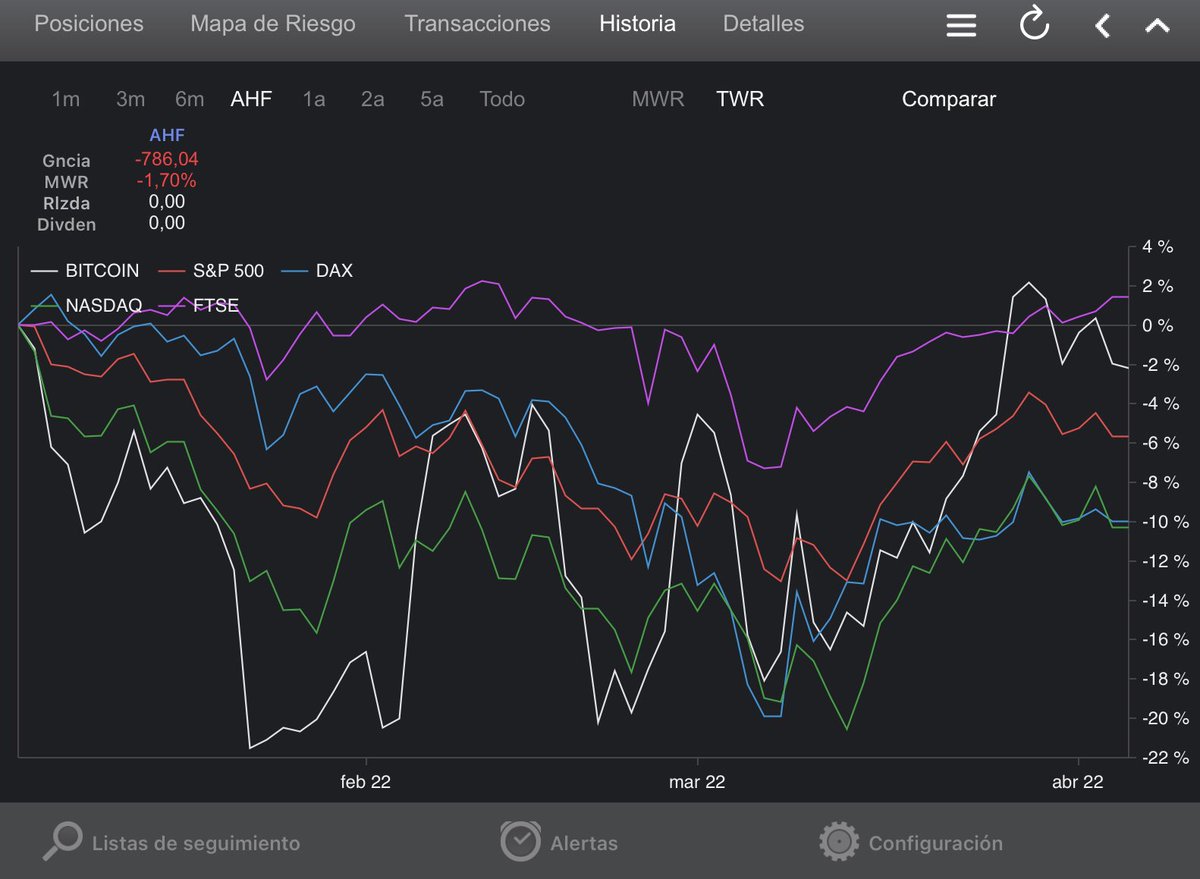Toggle the FTSE legend series
1200x879 pixels.
[200, 305]
